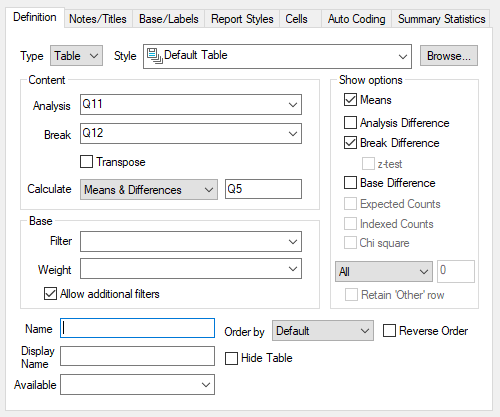Open the Base/Labels tab

click(x=169, y=19)
